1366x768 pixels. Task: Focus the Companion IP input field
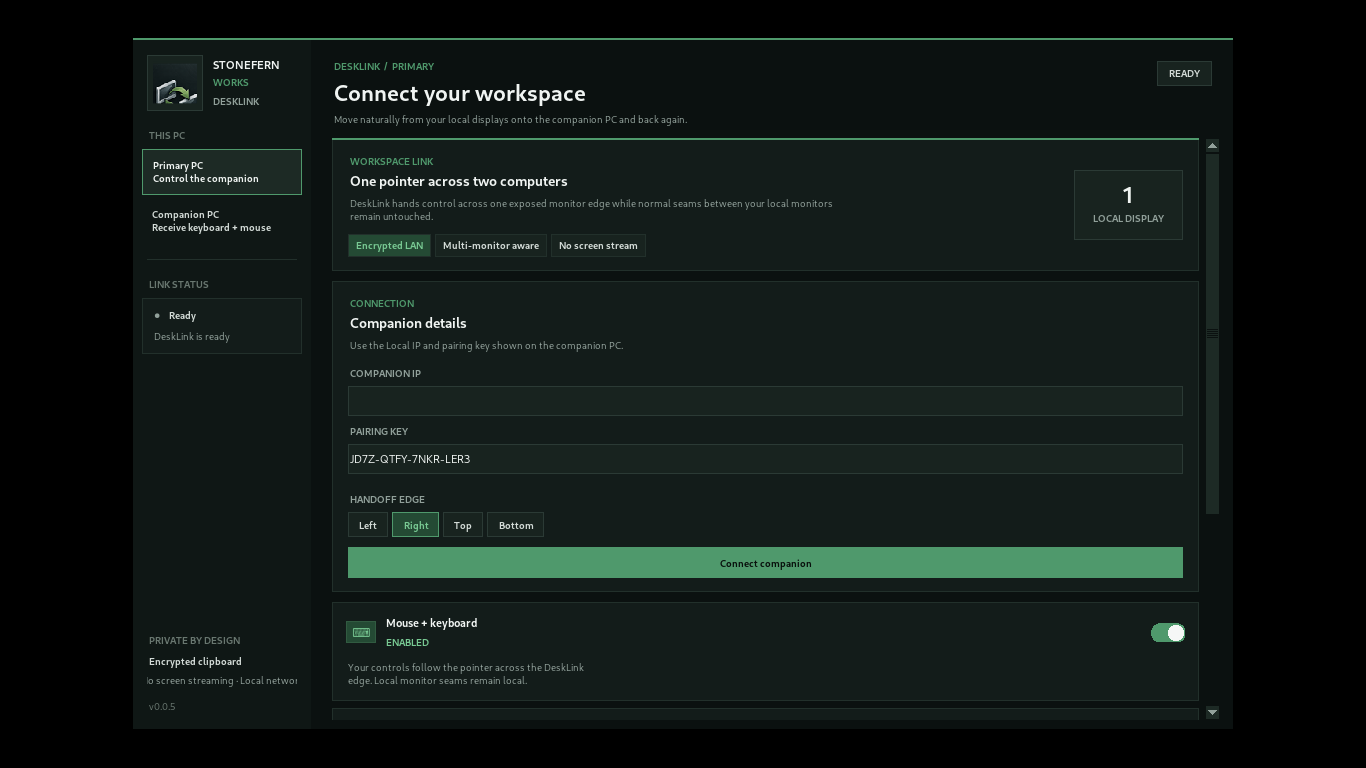[765, 401]
